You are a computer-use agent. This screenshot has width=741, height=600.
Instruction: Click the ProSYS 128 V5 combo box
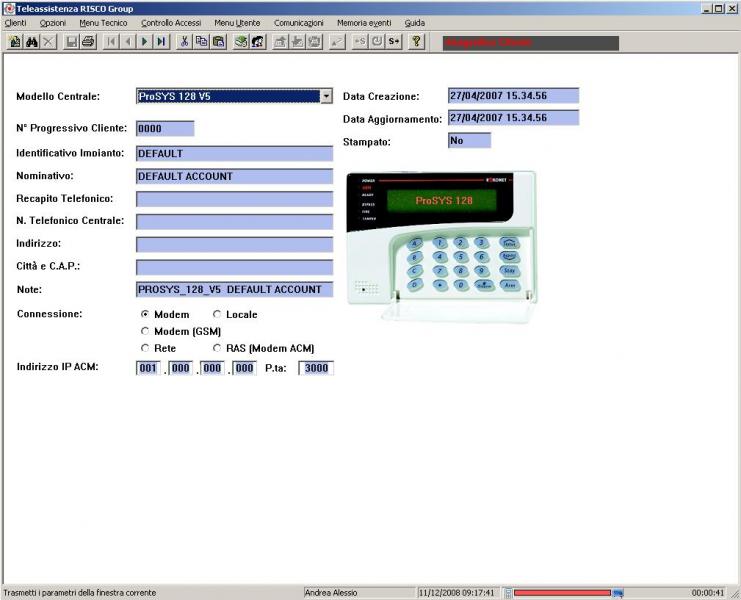click(x=234, y=96)
